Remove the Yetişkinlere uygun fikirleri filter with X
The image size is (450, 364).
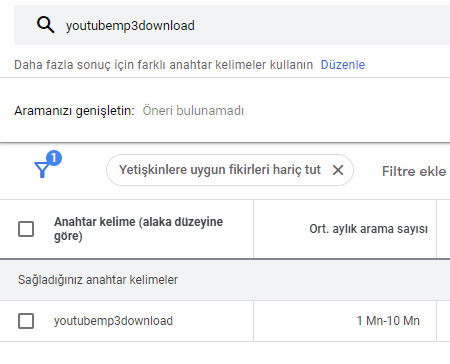338,170
